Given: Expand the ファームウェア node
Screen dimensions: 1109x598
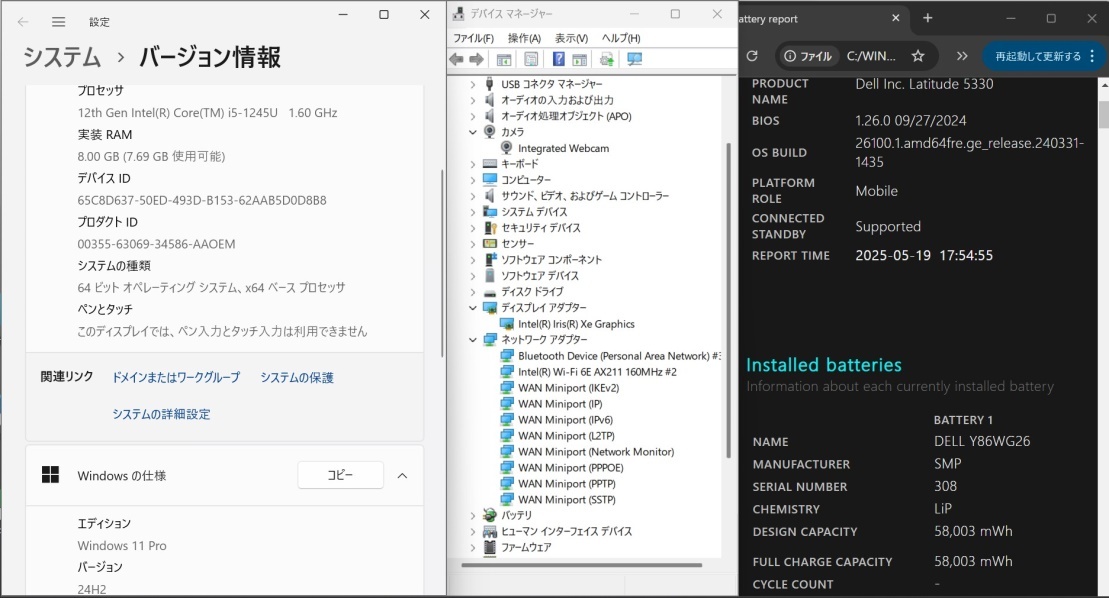Looking at the screenshot, I should click(x=472, y=548).
